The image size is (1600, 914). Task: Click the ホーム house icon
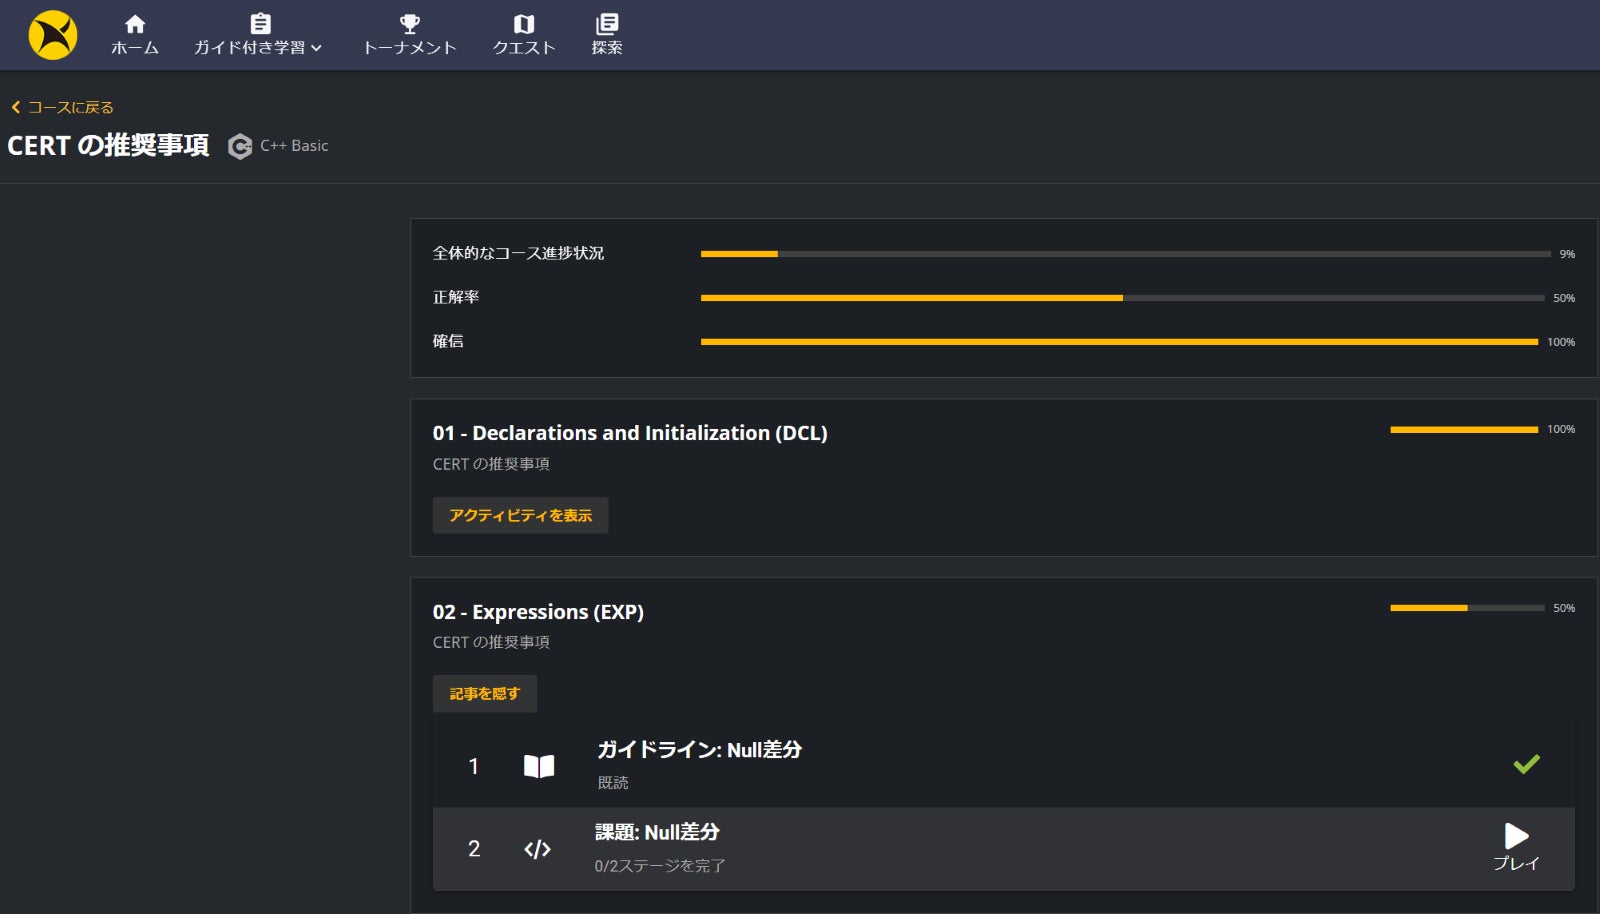[135, 24]
